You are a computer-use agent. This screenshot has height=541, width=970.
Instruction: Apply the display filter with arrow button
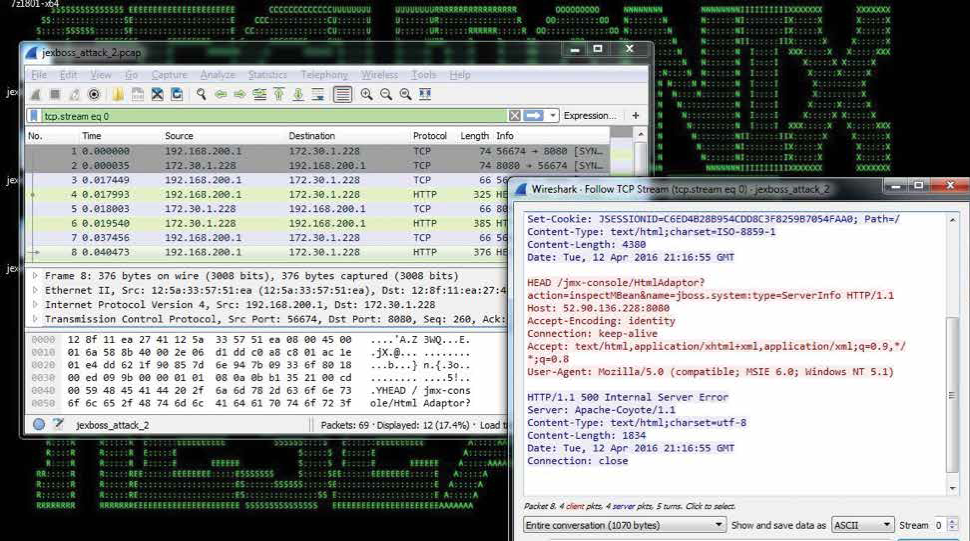533,116
